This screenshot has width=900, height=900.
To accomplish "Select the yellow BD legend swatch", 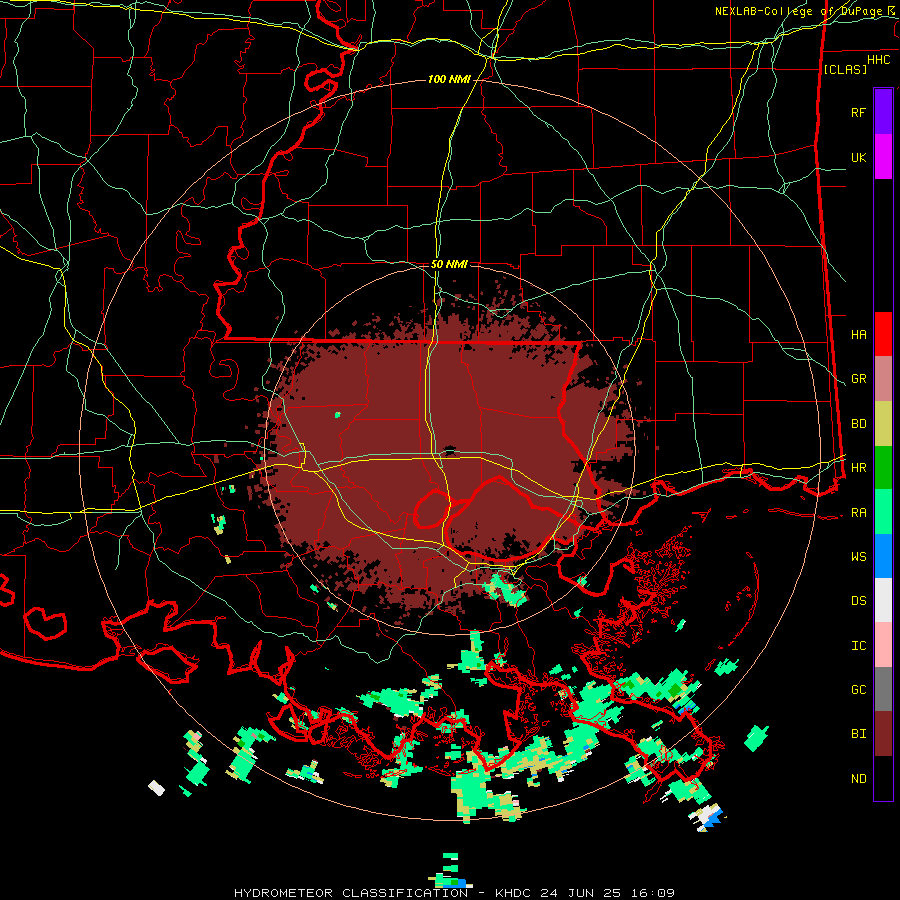I will coord(883,424).
